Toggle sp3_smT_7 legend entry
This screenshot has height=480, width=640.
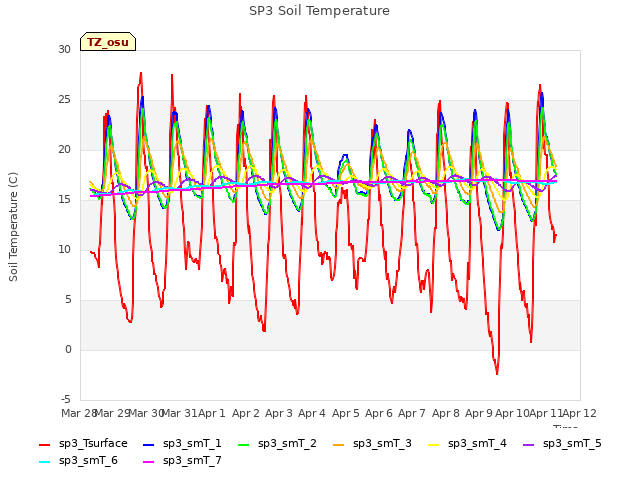[182, 460]
